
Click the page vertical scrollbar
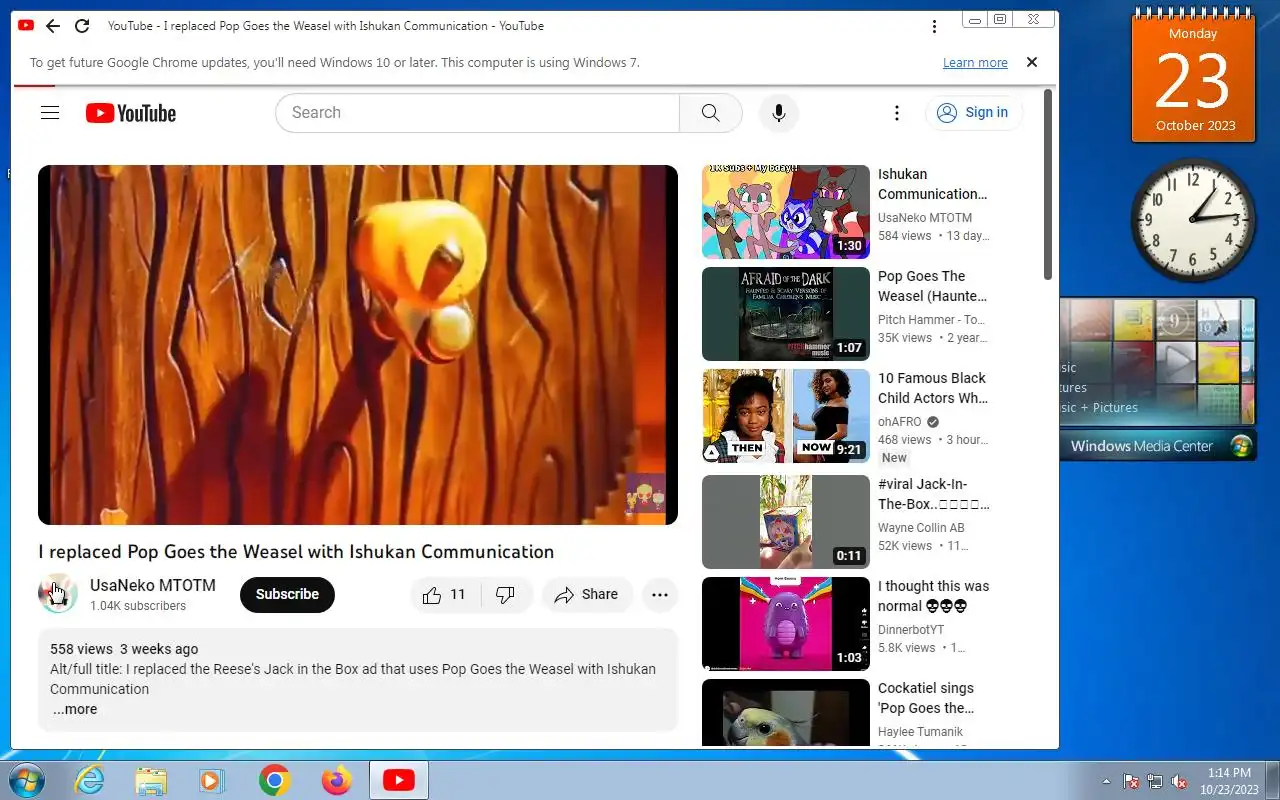point(1048,185)
